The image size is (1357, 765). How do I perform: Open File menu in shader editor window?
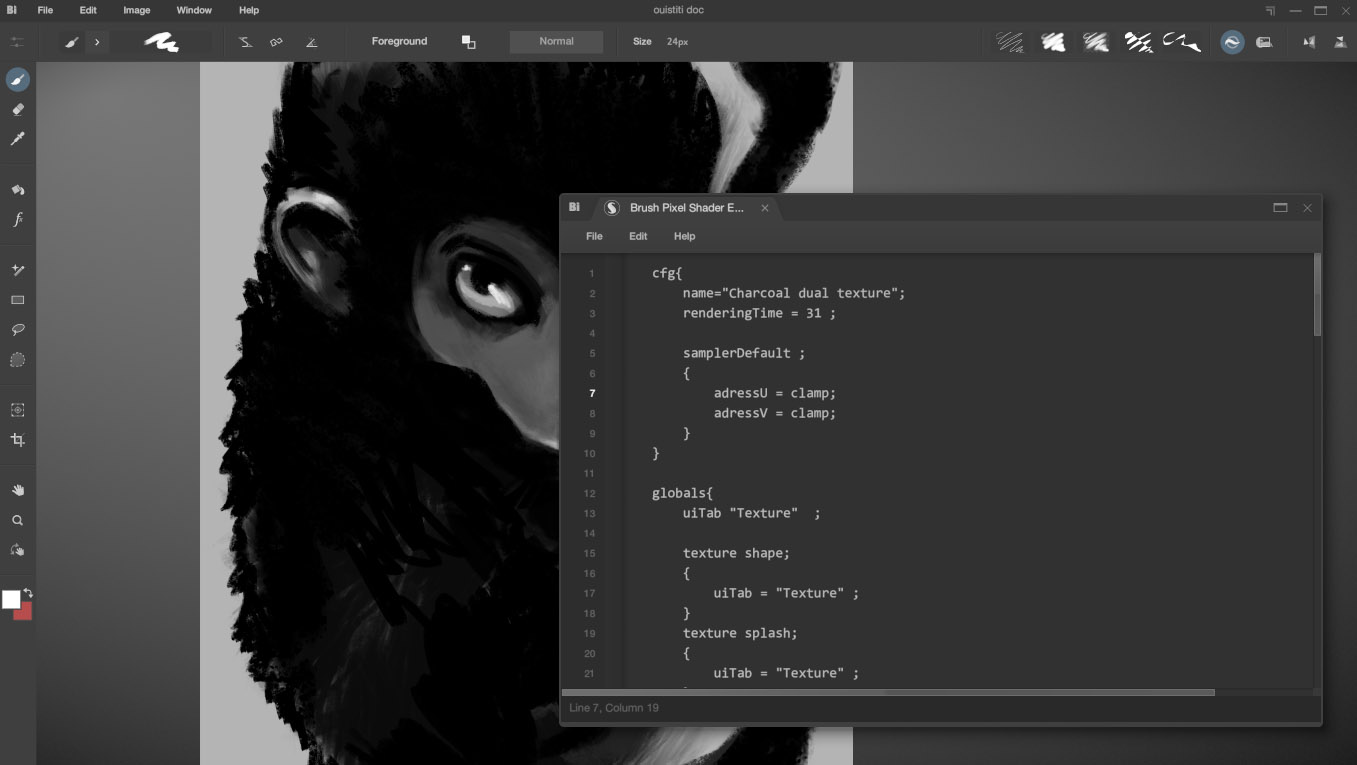(x=594, y=236)
